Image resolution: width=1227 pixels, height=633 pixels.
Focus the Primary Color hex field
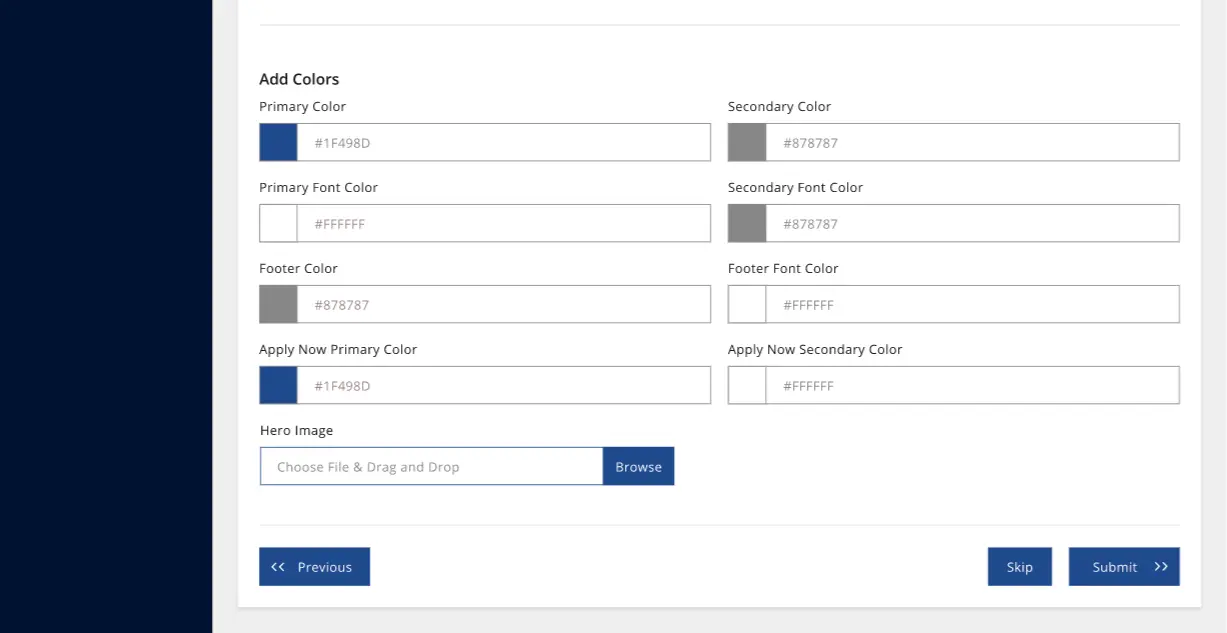click(504, 142)
